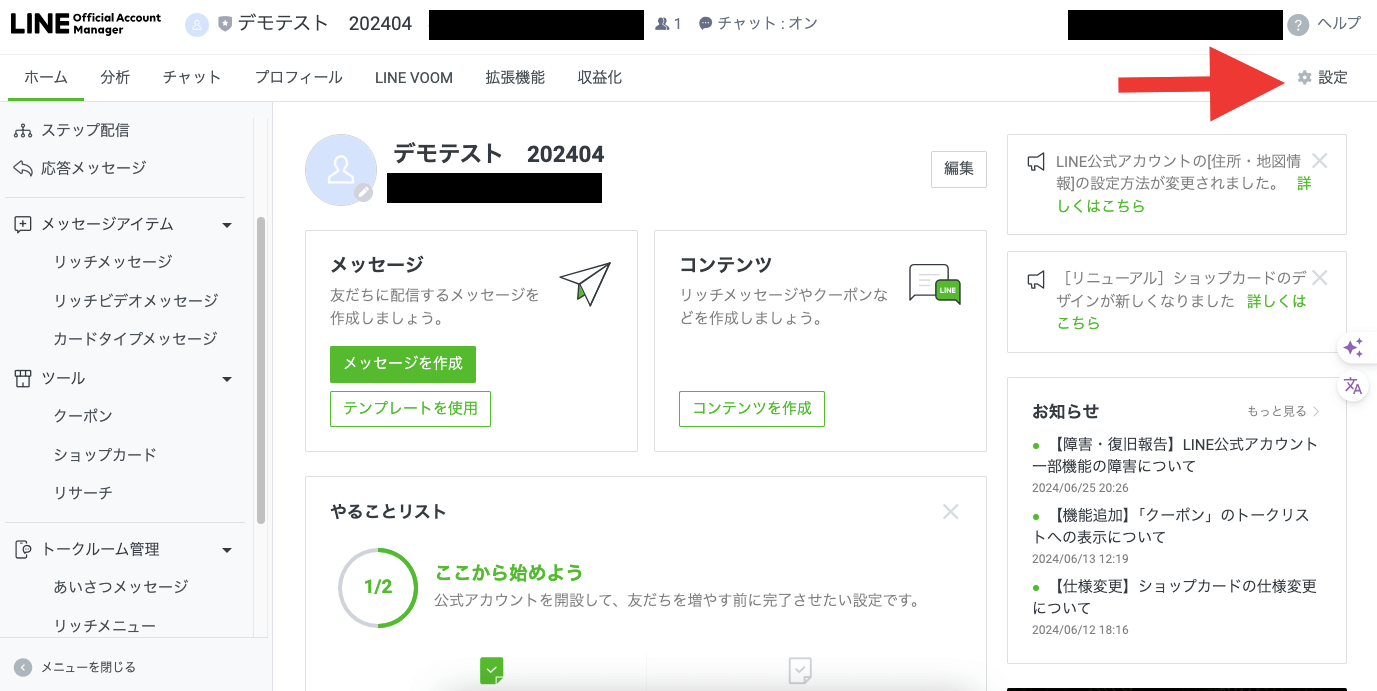Collapse the メッセージアイテム section arrow
Viewport: 1377px width, 691px height.
(227, 226)
